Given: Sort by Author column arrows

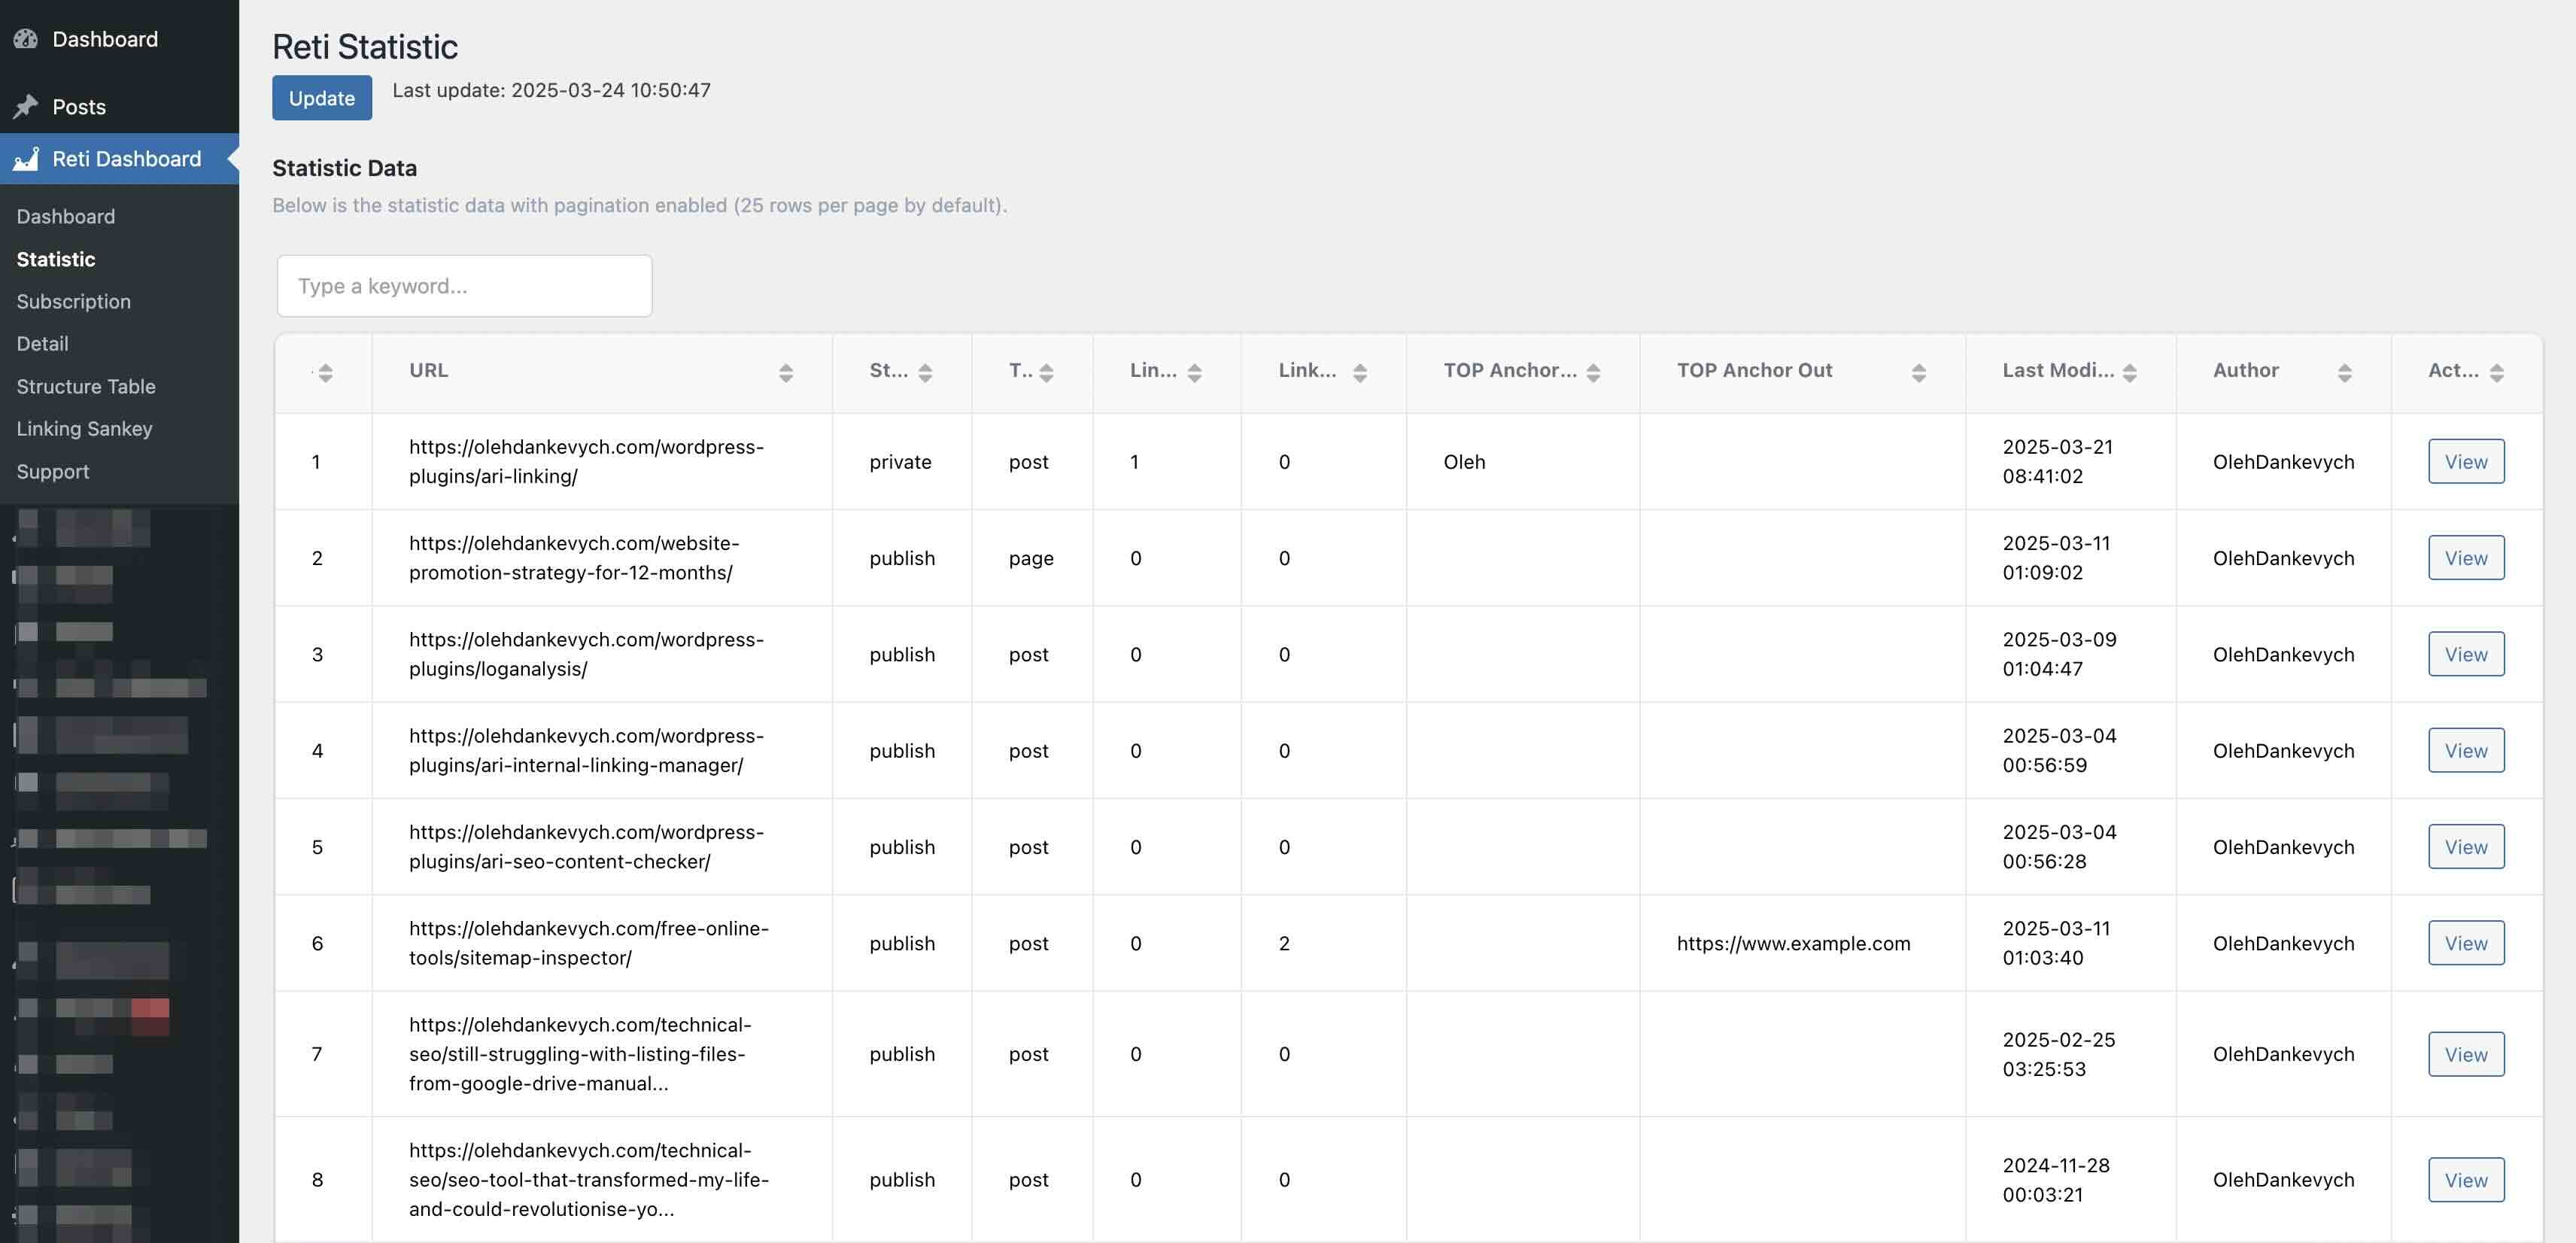Looking at the screenshot, I should point(2344,372).
